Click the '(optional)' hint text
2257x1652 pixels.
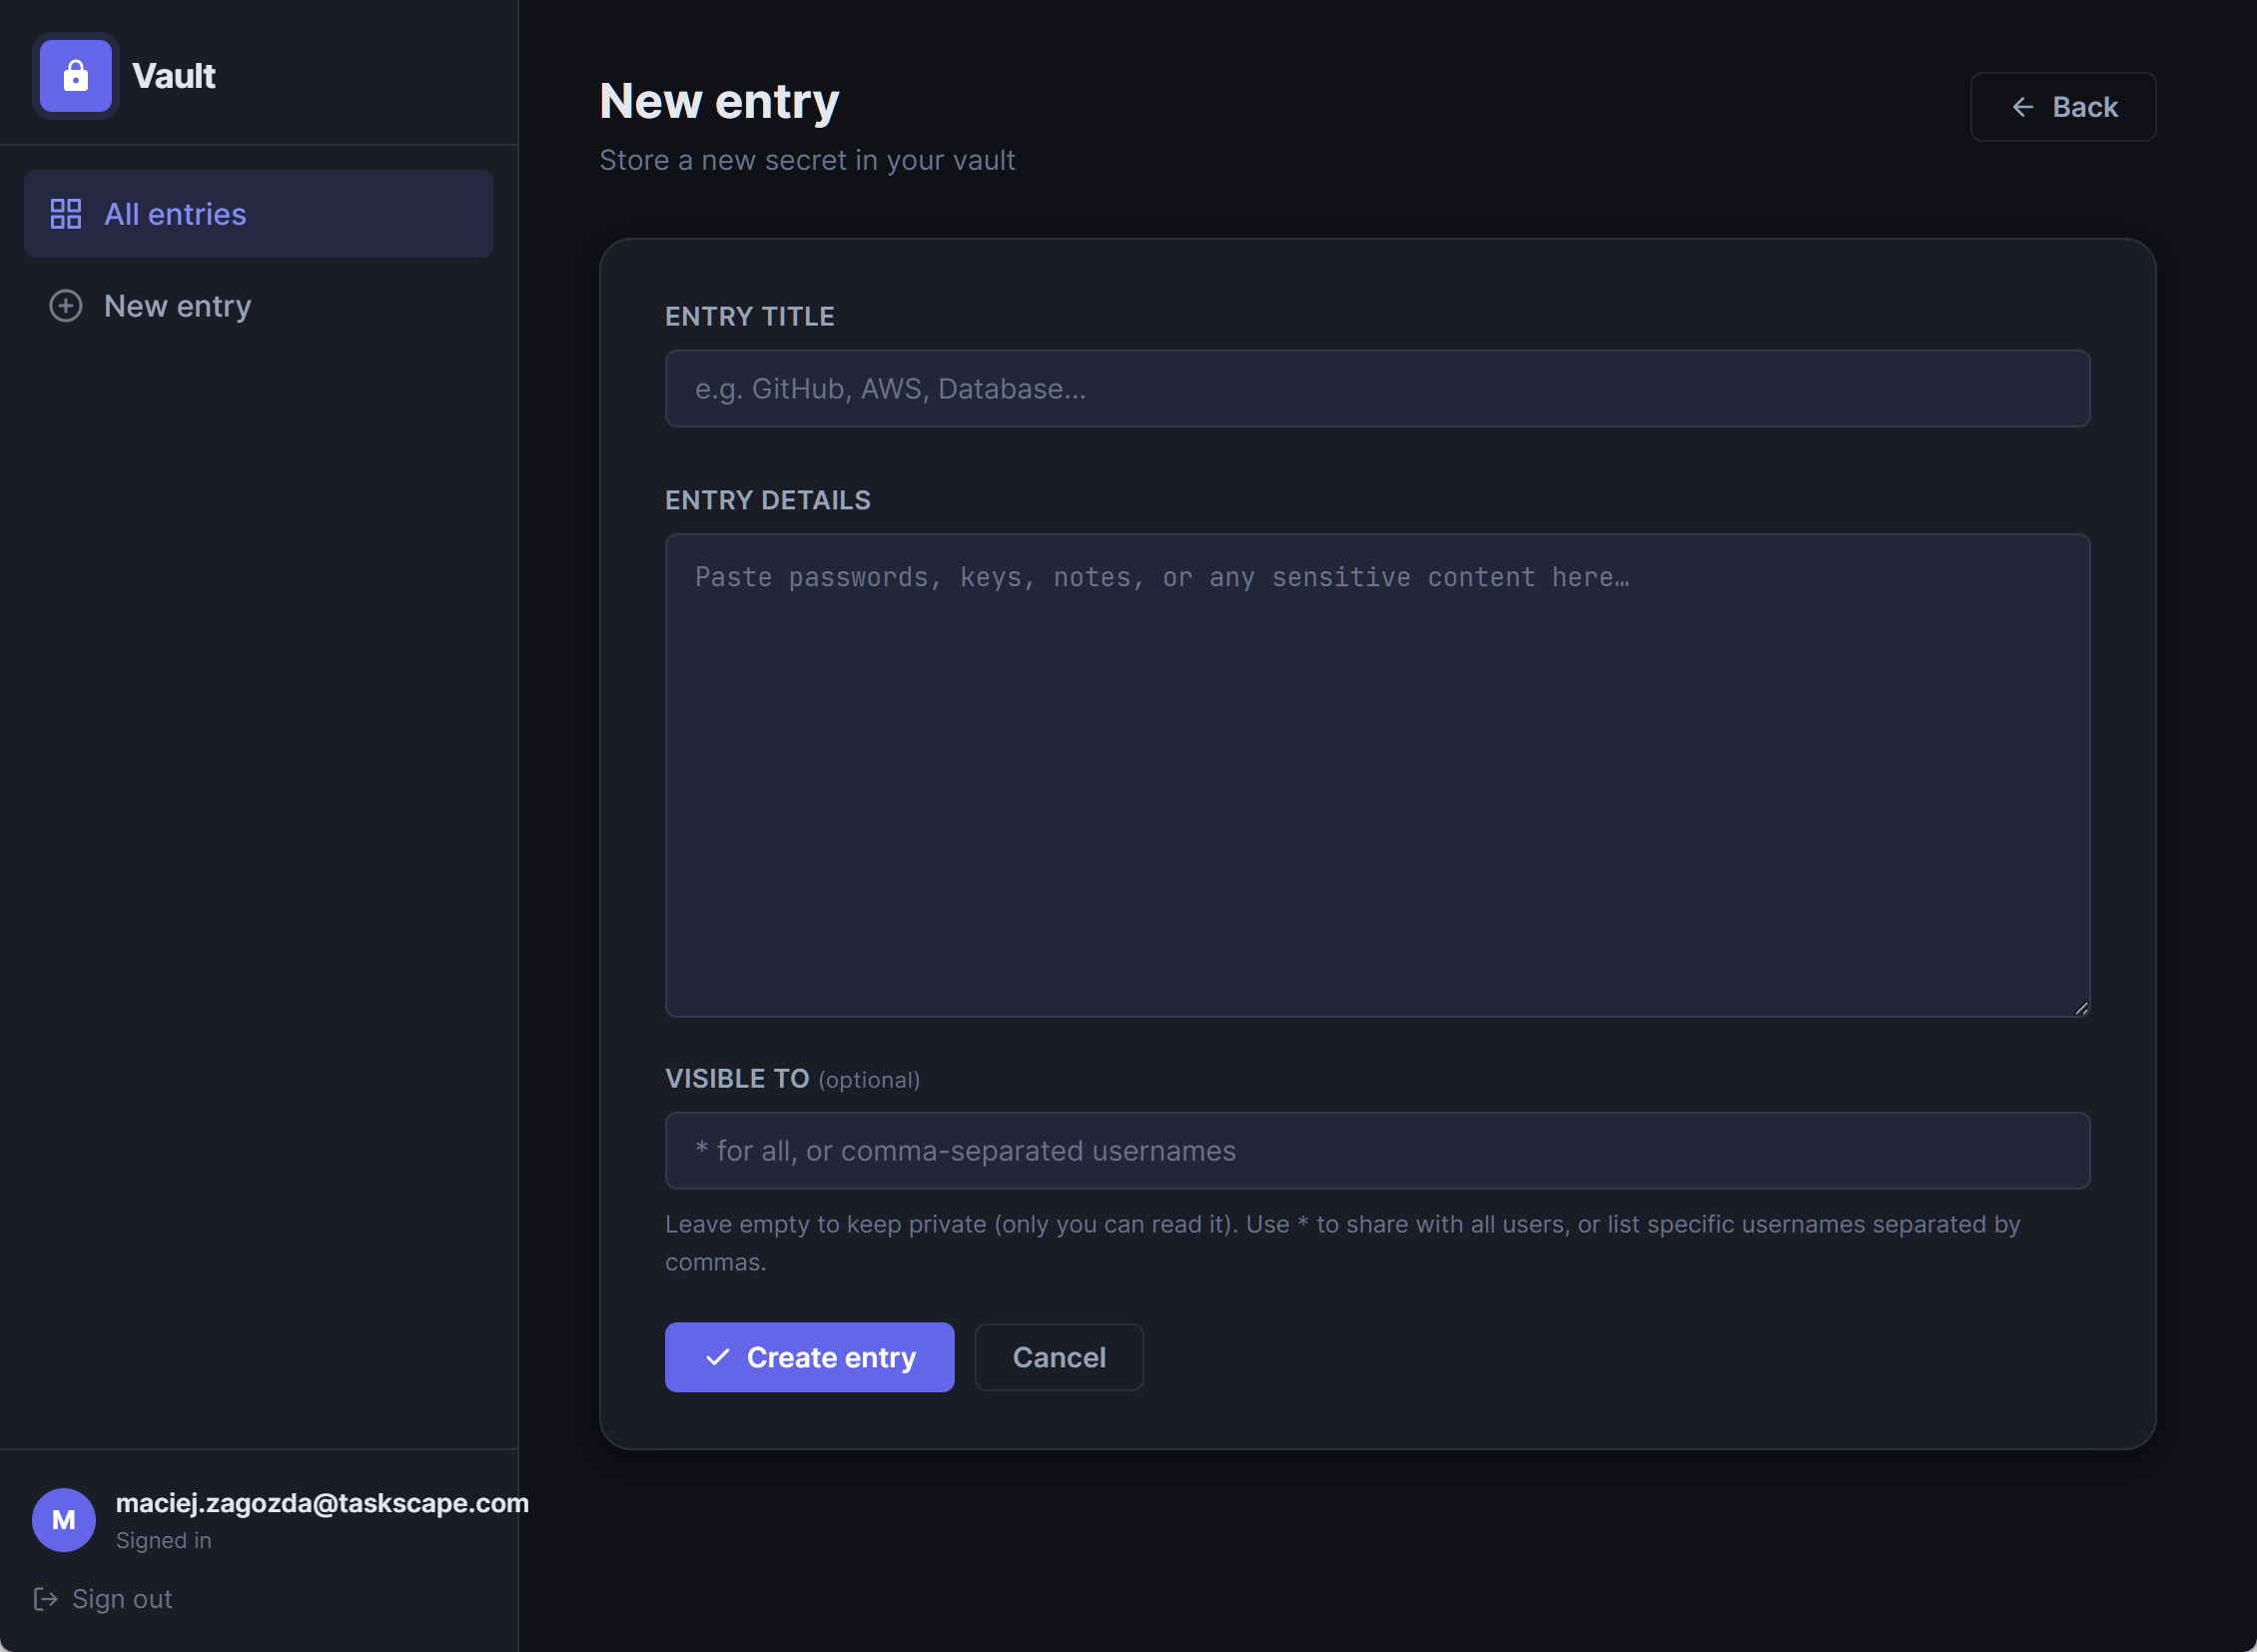[x=869, y=1080]
